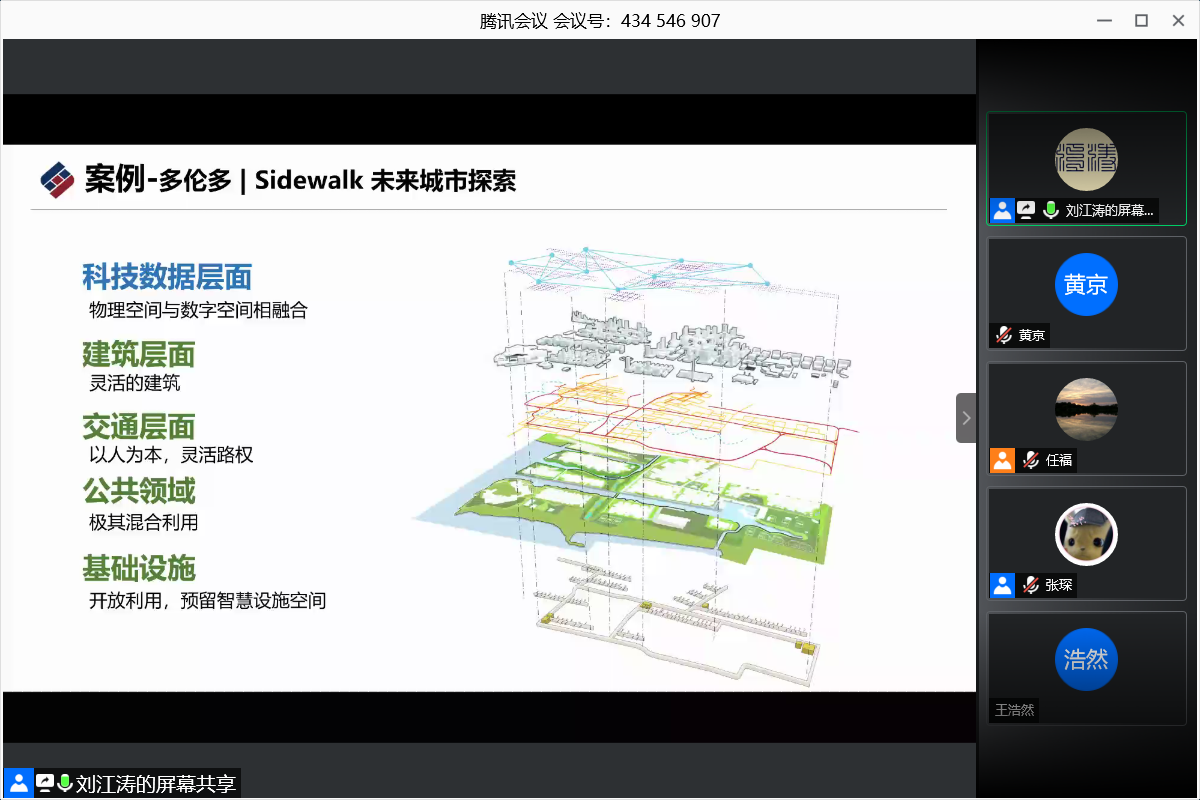Click the muted microphone icon beside 任福

[1030, 460]
